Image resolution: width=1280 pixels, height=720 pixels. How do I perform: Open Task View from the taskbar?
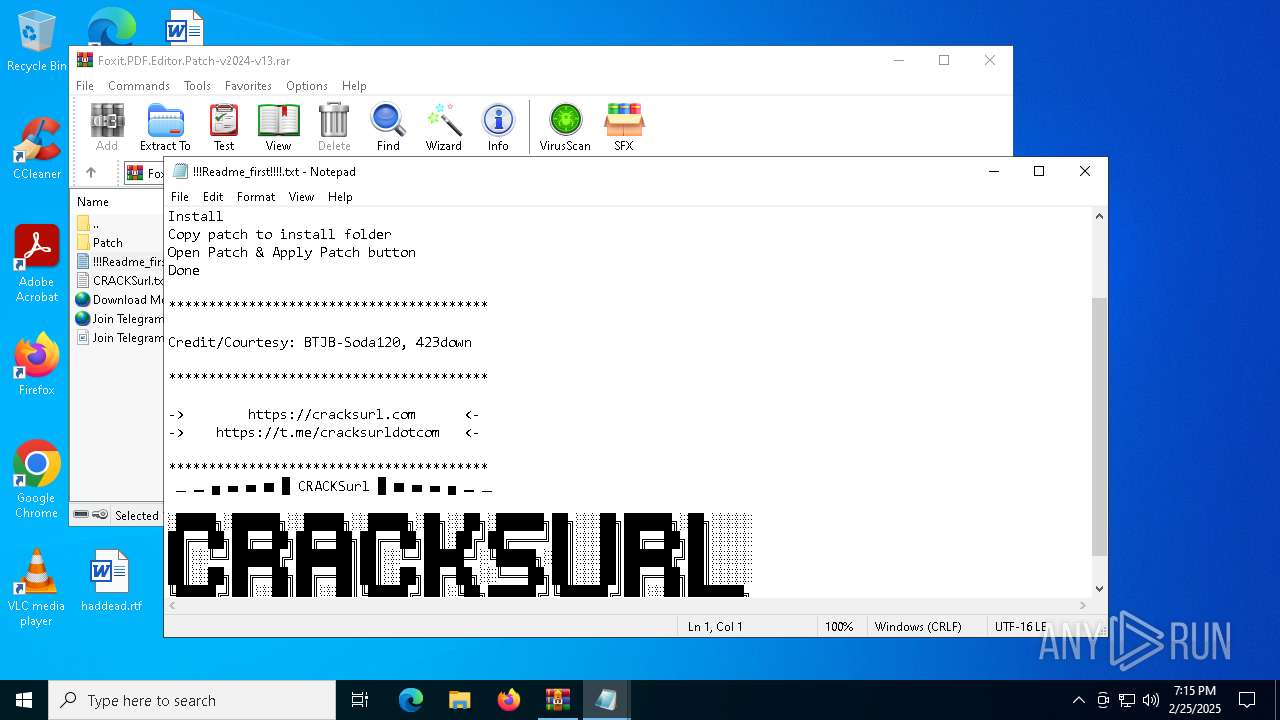click(360, 700)
